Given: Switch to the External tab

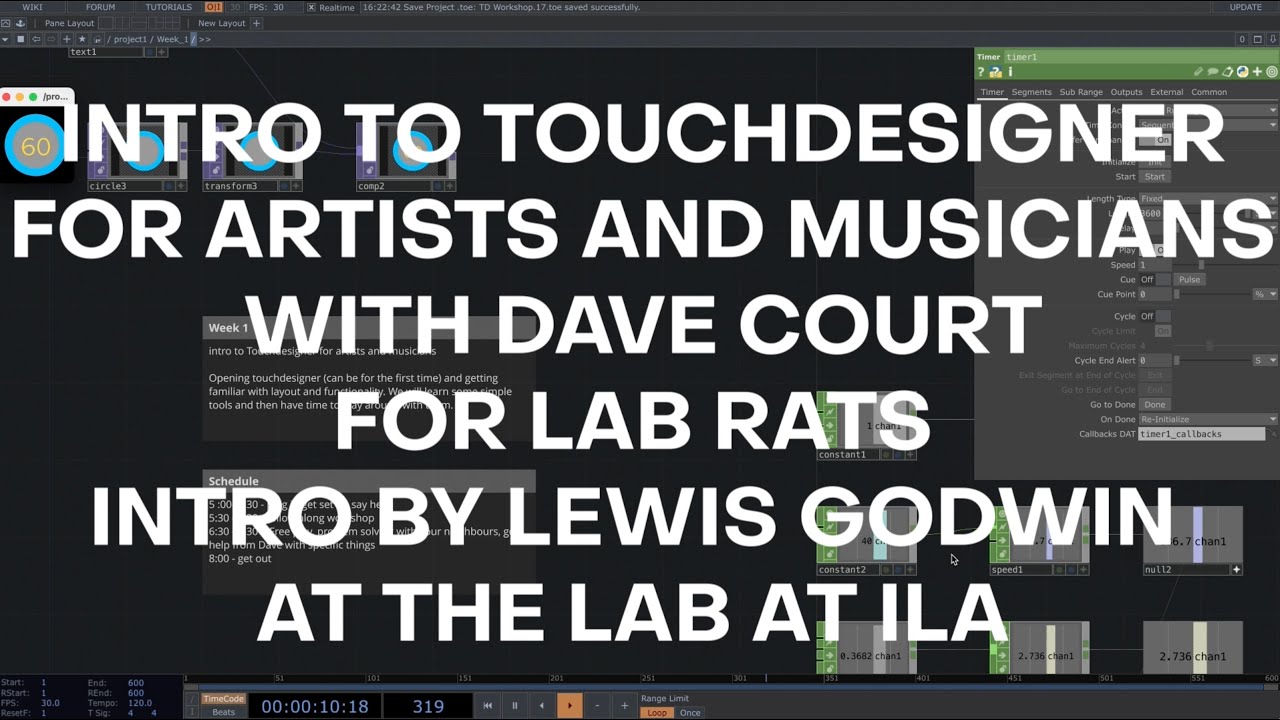Looking at the screenshot, I should pos(1166,92).
